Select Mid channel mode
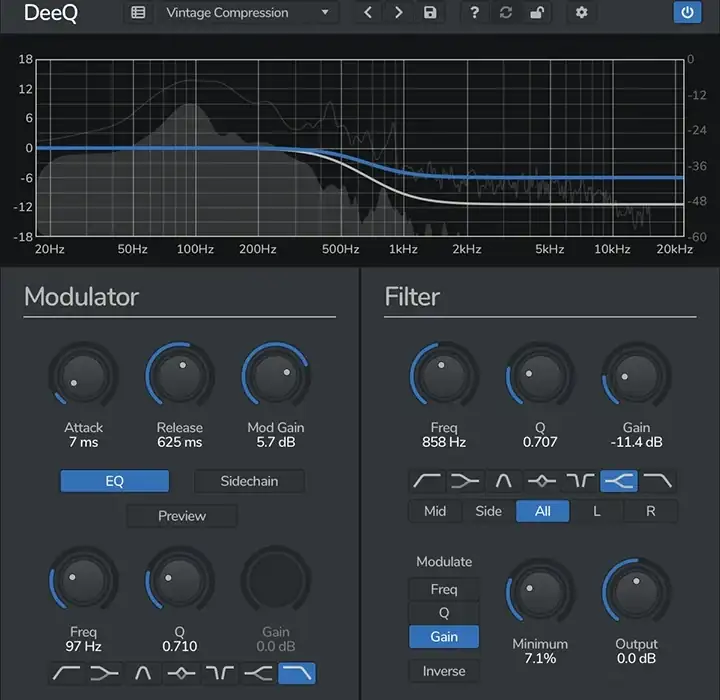The height and width of the screenshot is (700, 720). (435, 511)
